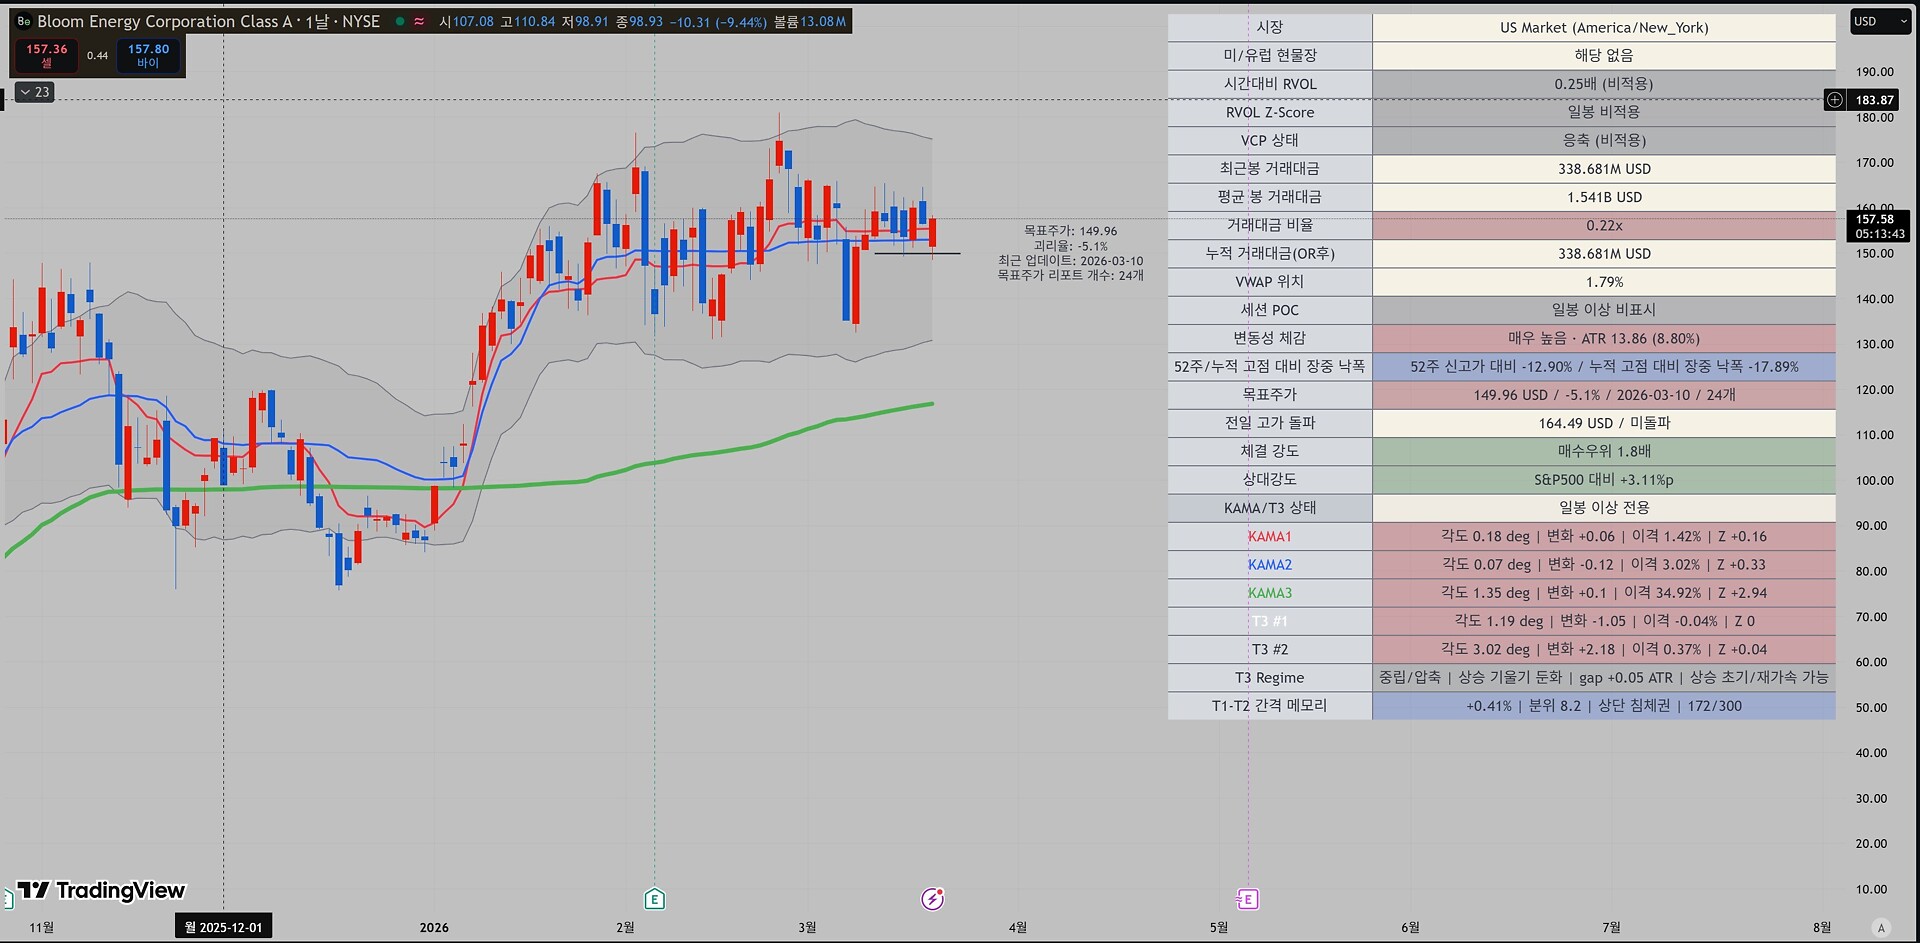The height and width of the screenshot is (943, 1920).
Task: Click the volume value 13.08M
Action: [823, 21]
